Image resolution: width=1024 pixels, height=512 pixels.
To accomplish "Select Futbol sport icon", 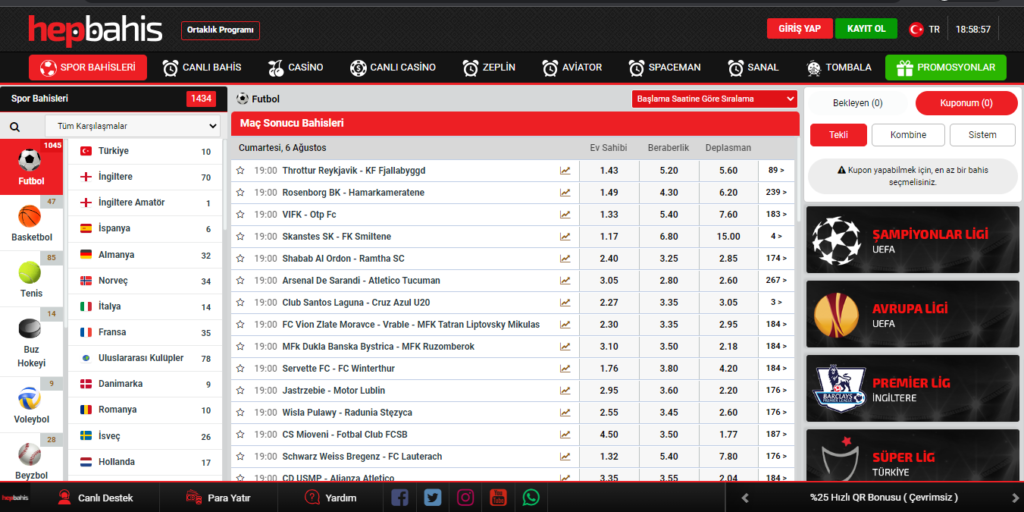I will tap(31, 167).
